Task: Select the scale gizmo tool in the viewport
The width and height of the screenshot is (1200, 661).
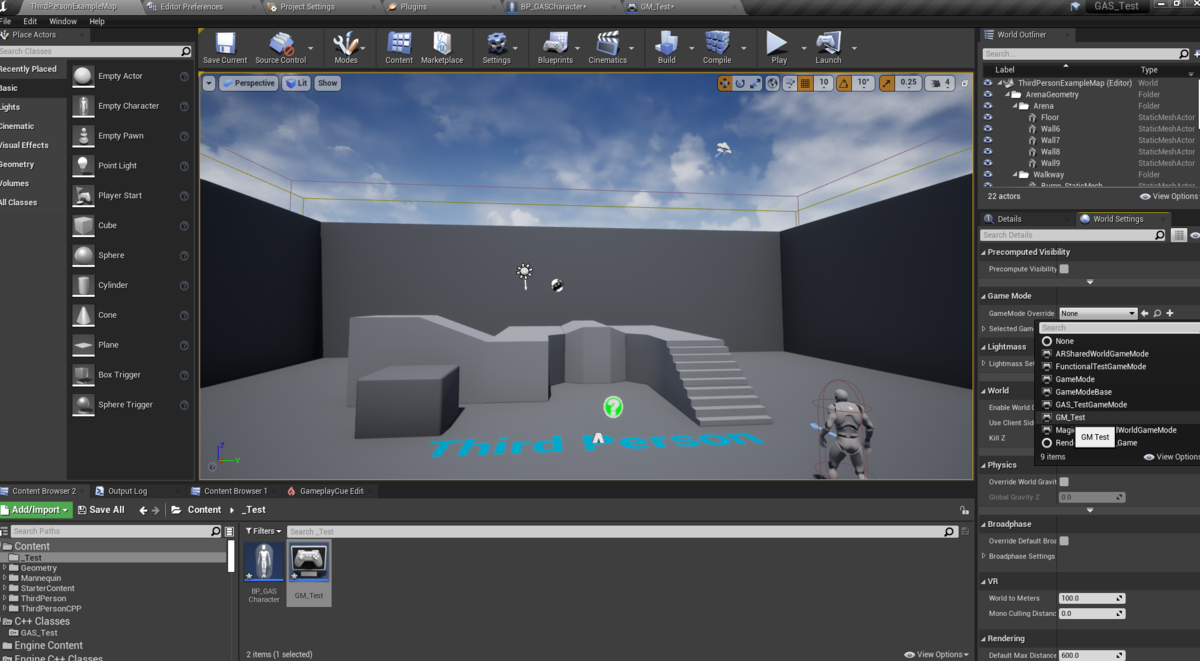Action: click(x=756, y=83)
